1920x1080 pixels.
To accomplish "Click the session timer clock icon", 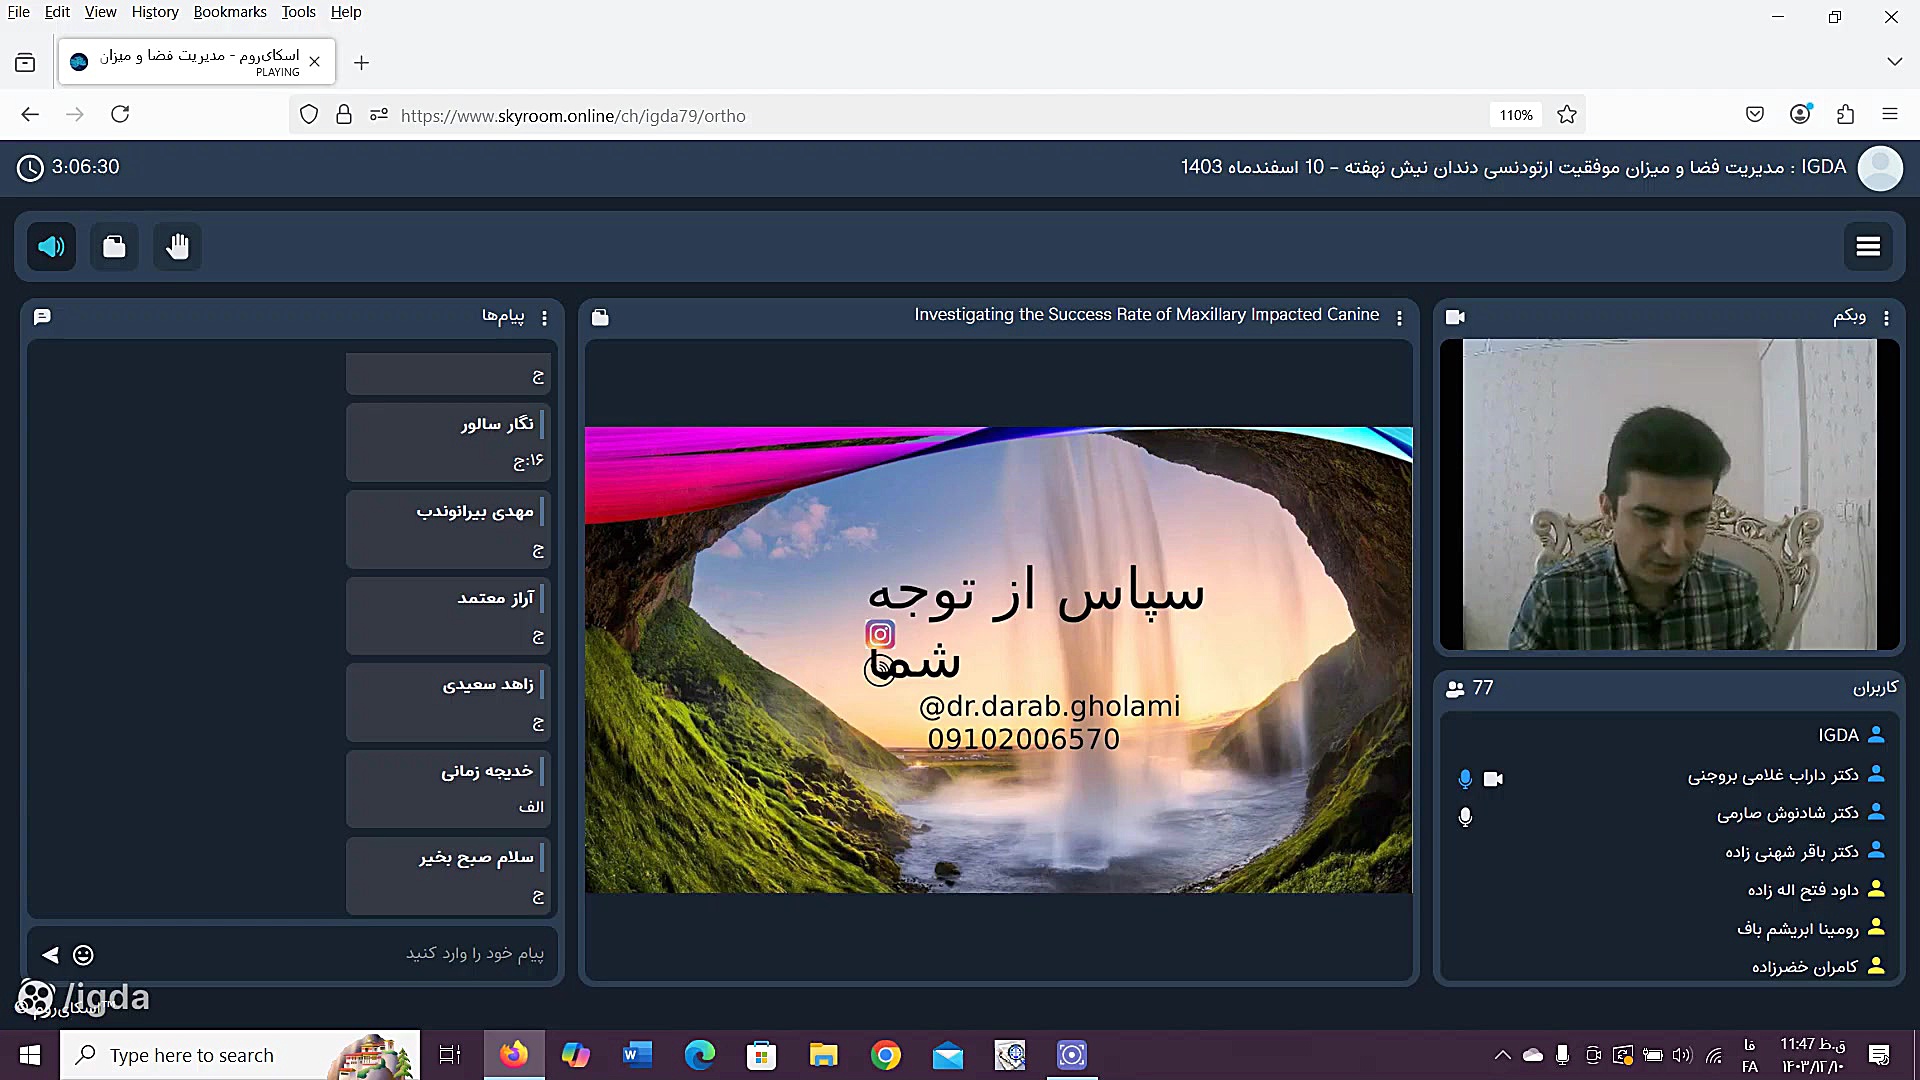I will (30, 168).
